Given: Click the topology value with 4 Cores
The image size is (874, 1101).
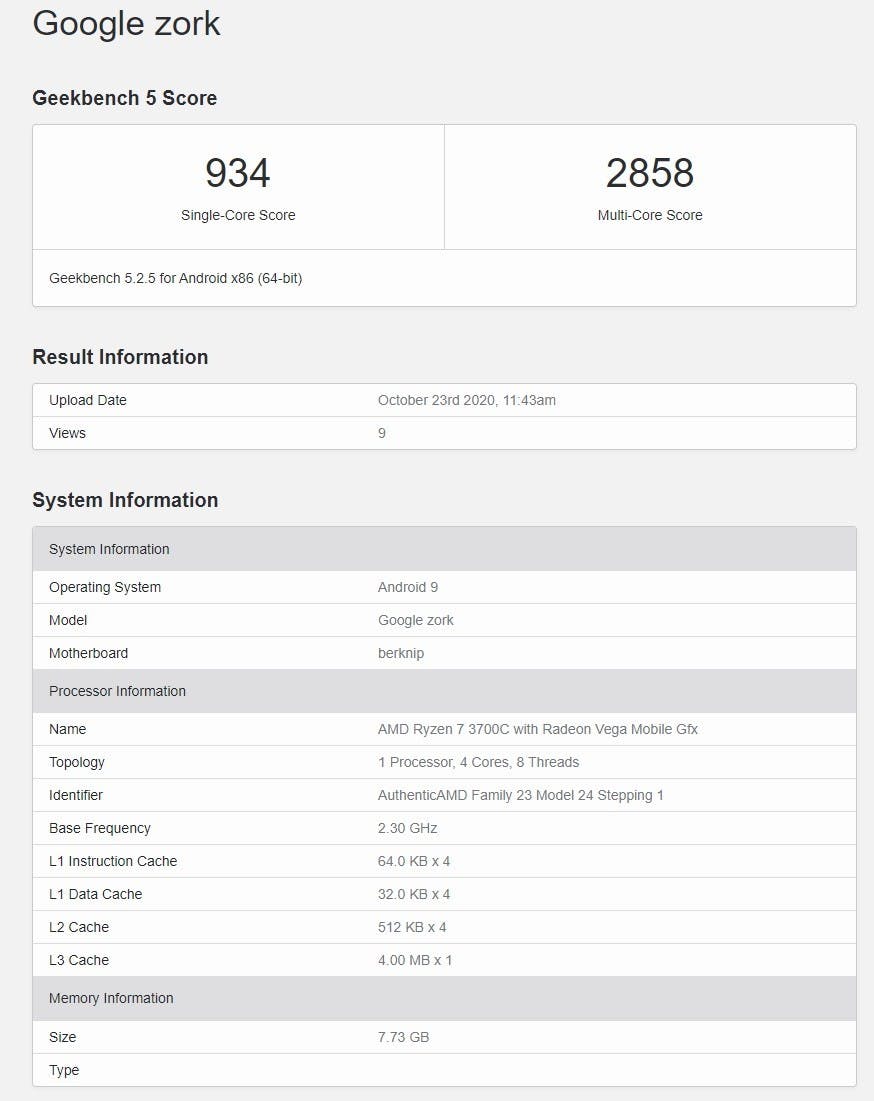Looking at the screenshot, I should (x=478, y=762).
